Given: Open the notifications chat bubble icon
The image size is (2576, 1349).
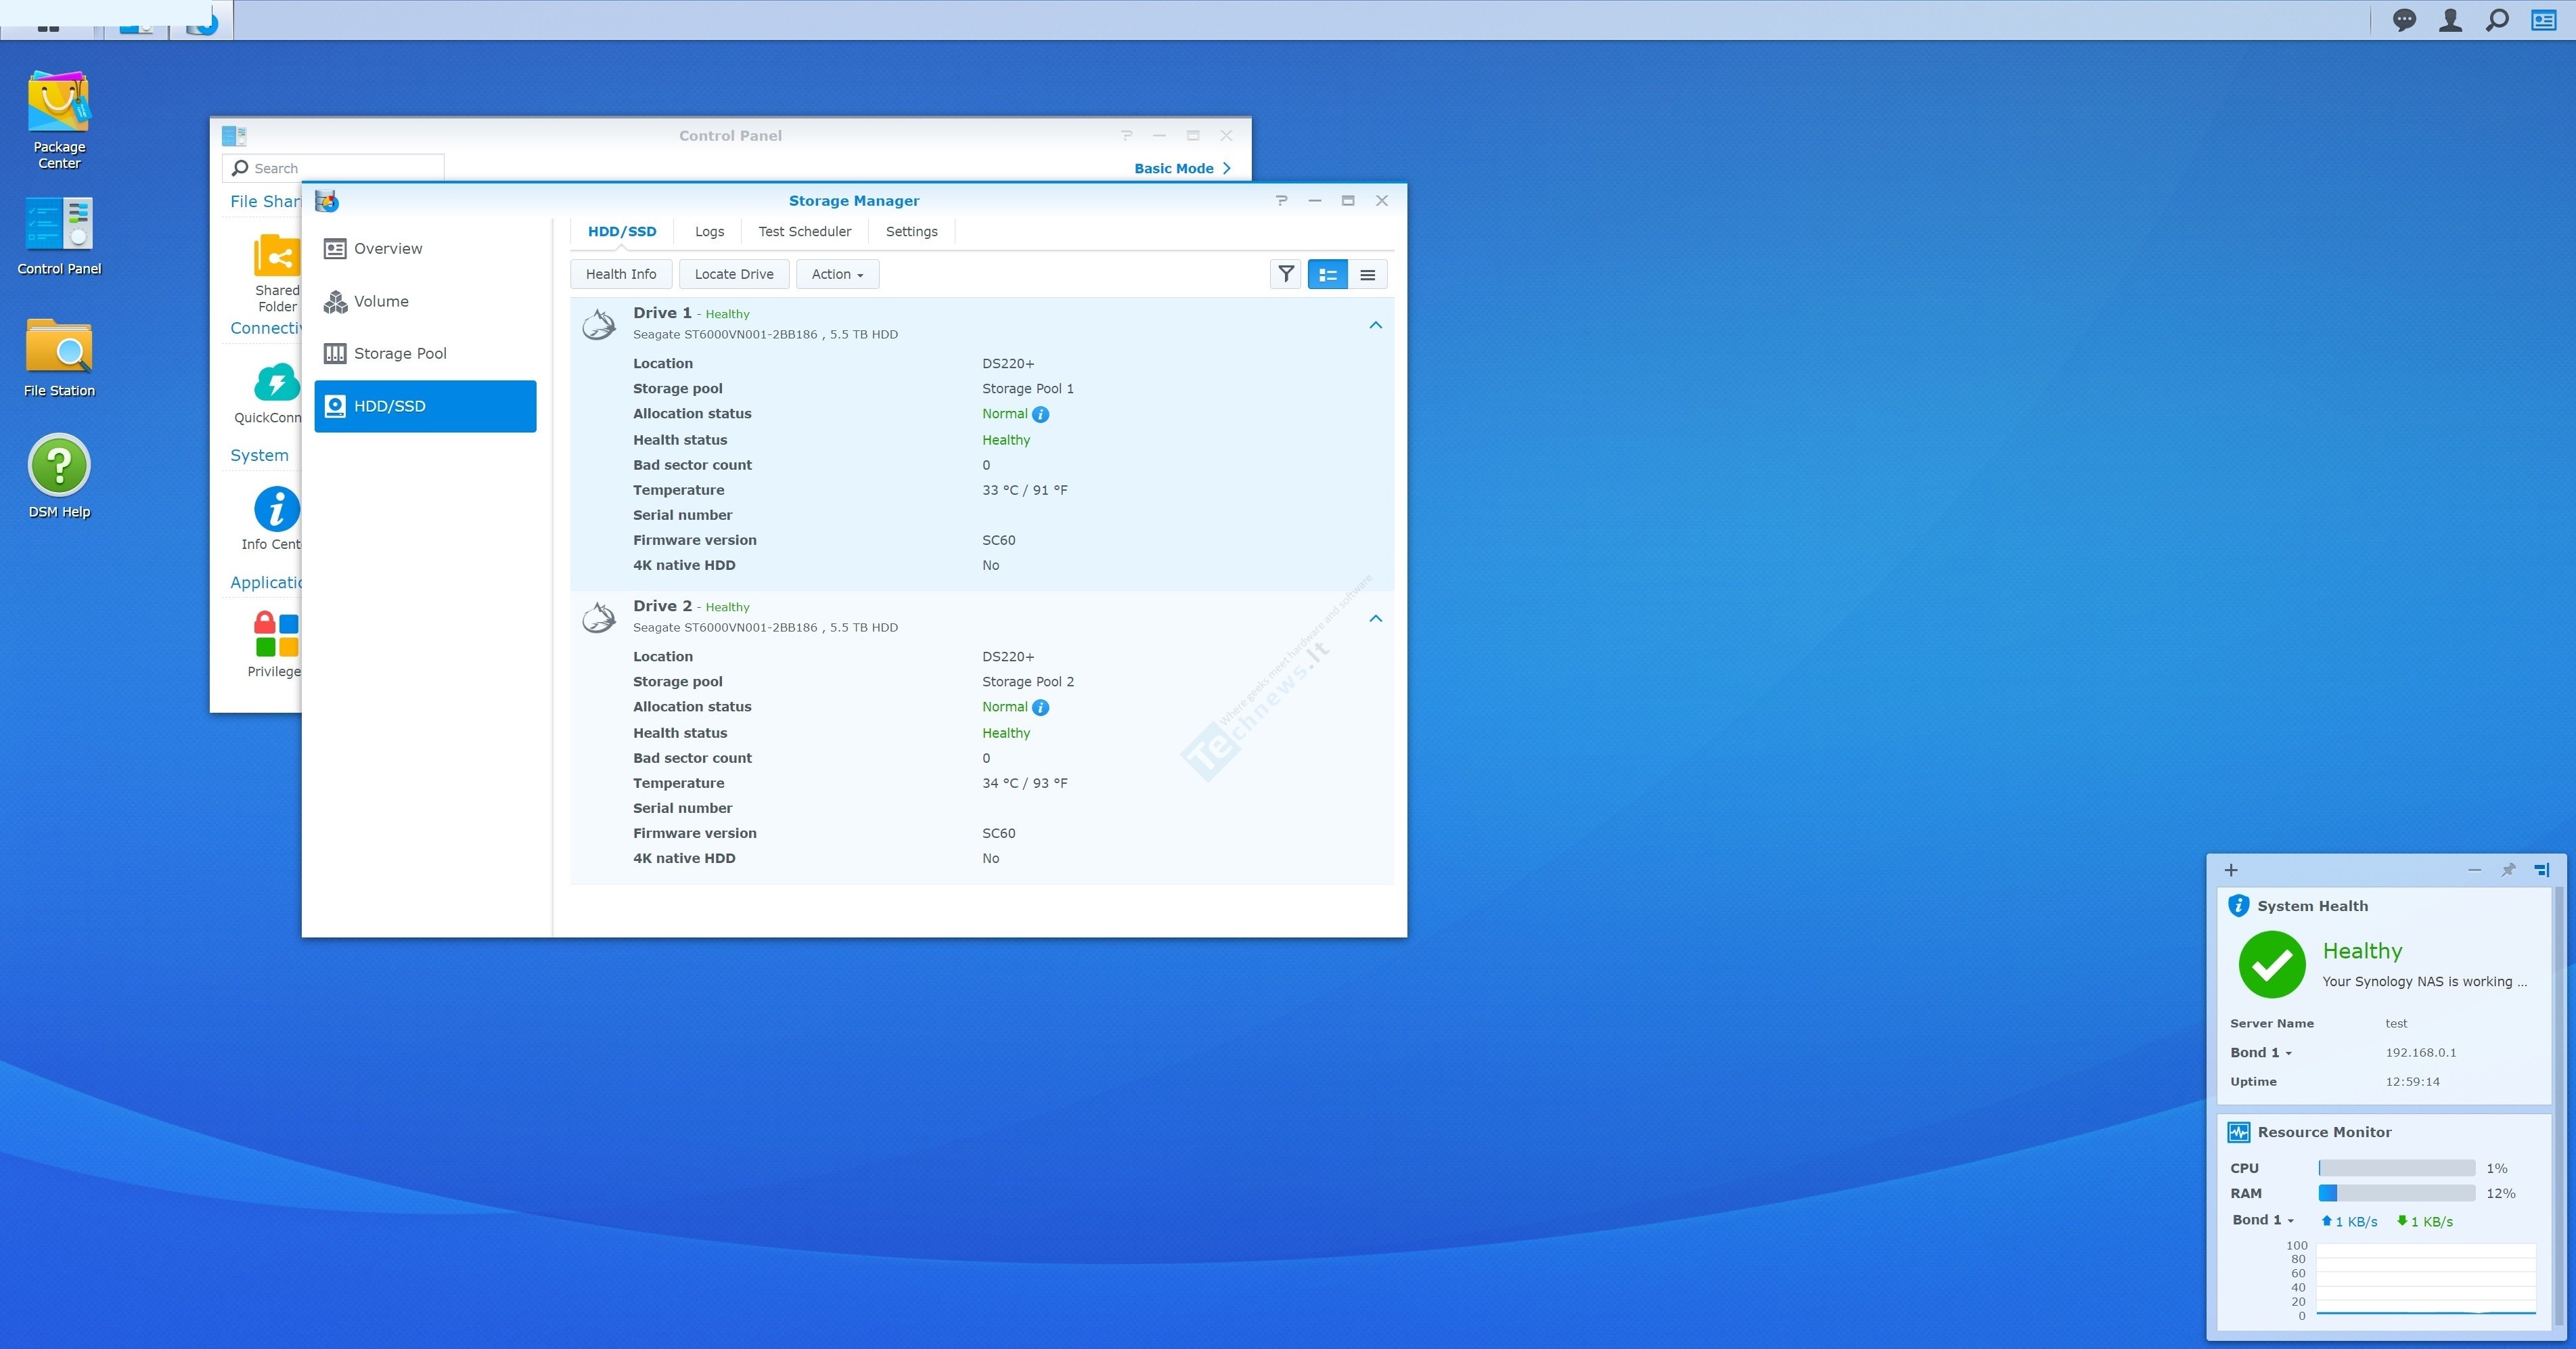Looking at the screenshot, I should point(2404,20).
